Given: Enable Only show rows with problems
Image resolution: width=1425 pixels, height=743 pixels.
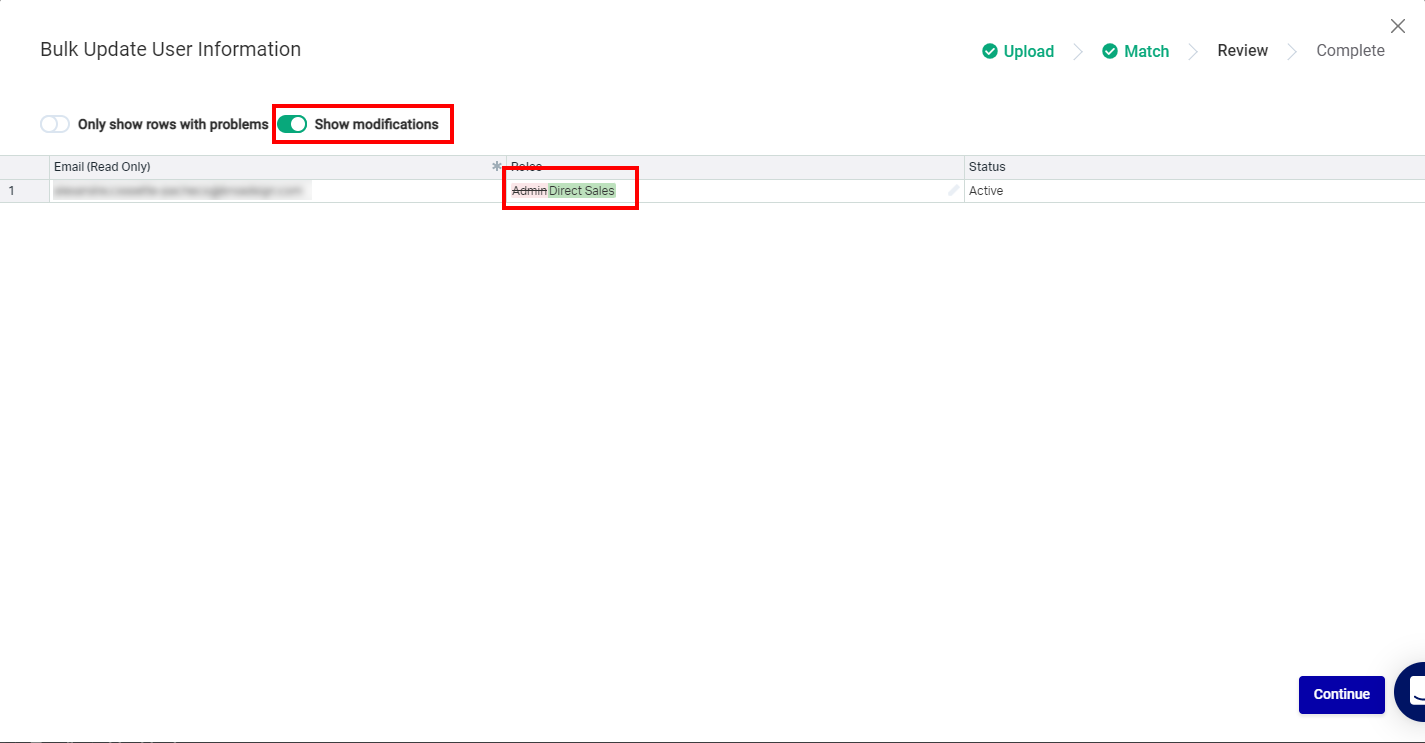Looking at the screenshot, I should click(55, 124).
